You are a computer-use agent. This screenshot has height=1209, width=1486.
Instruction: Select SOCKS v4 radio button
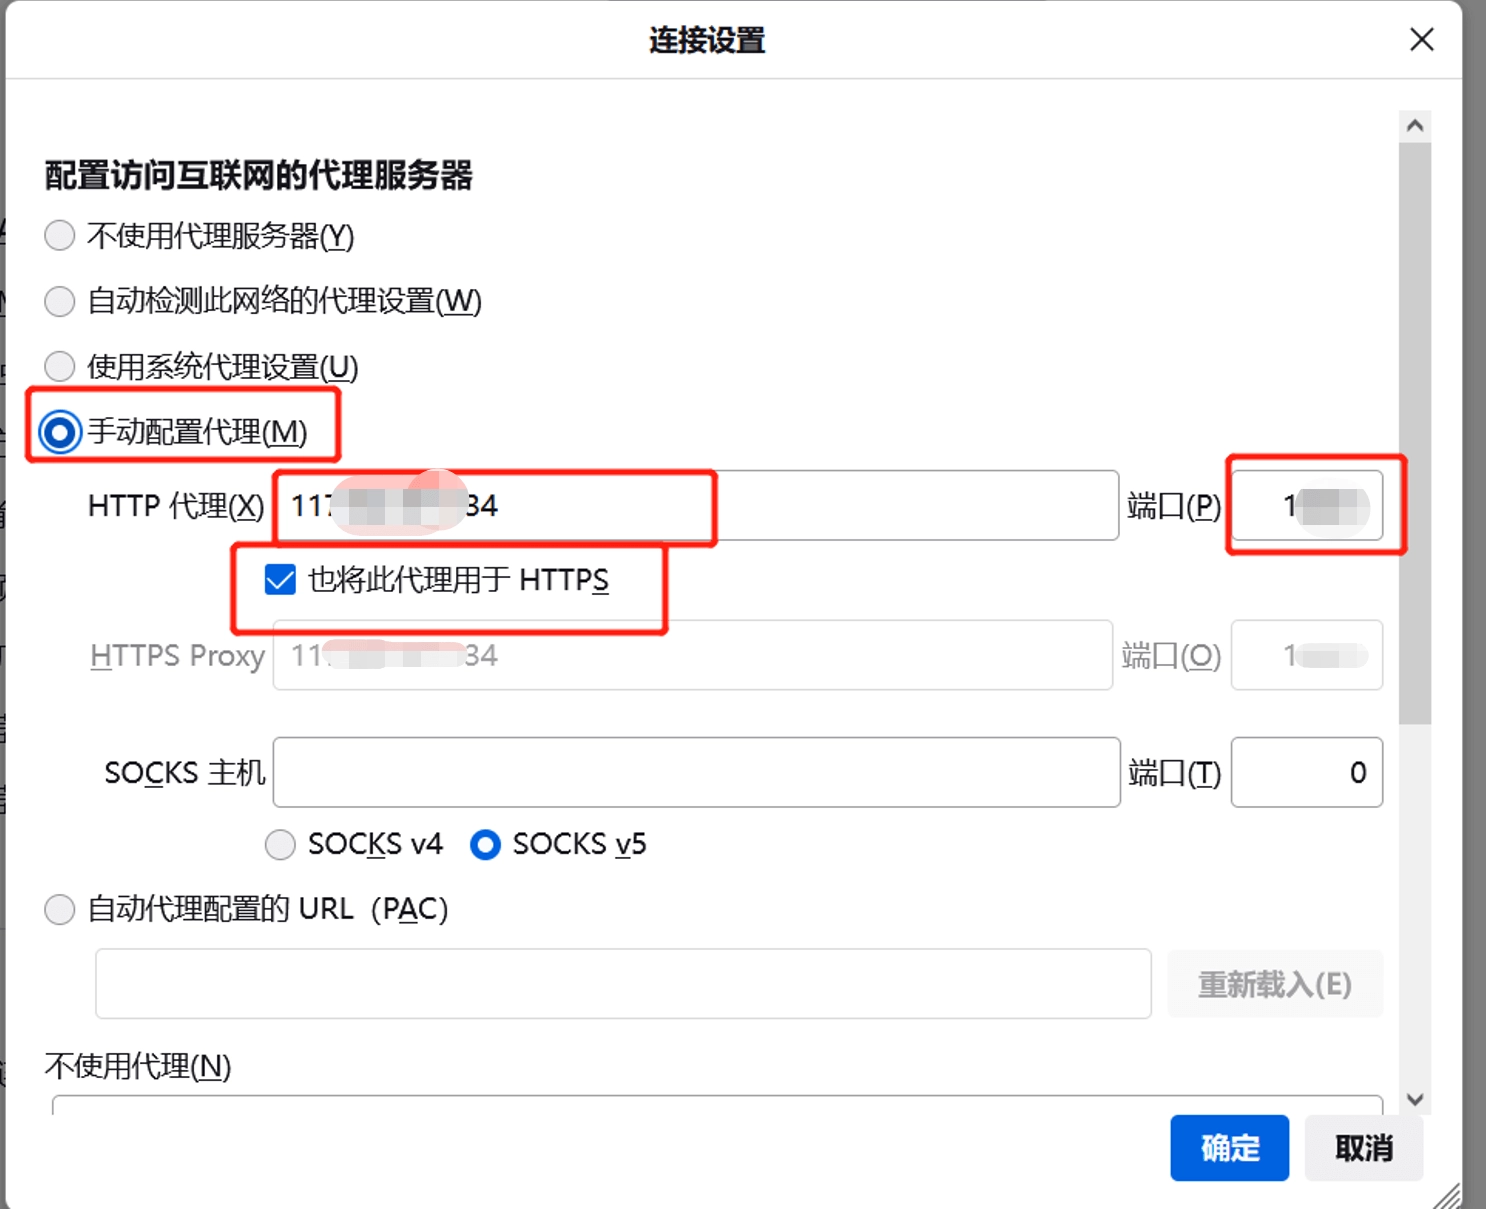[280, 845]
